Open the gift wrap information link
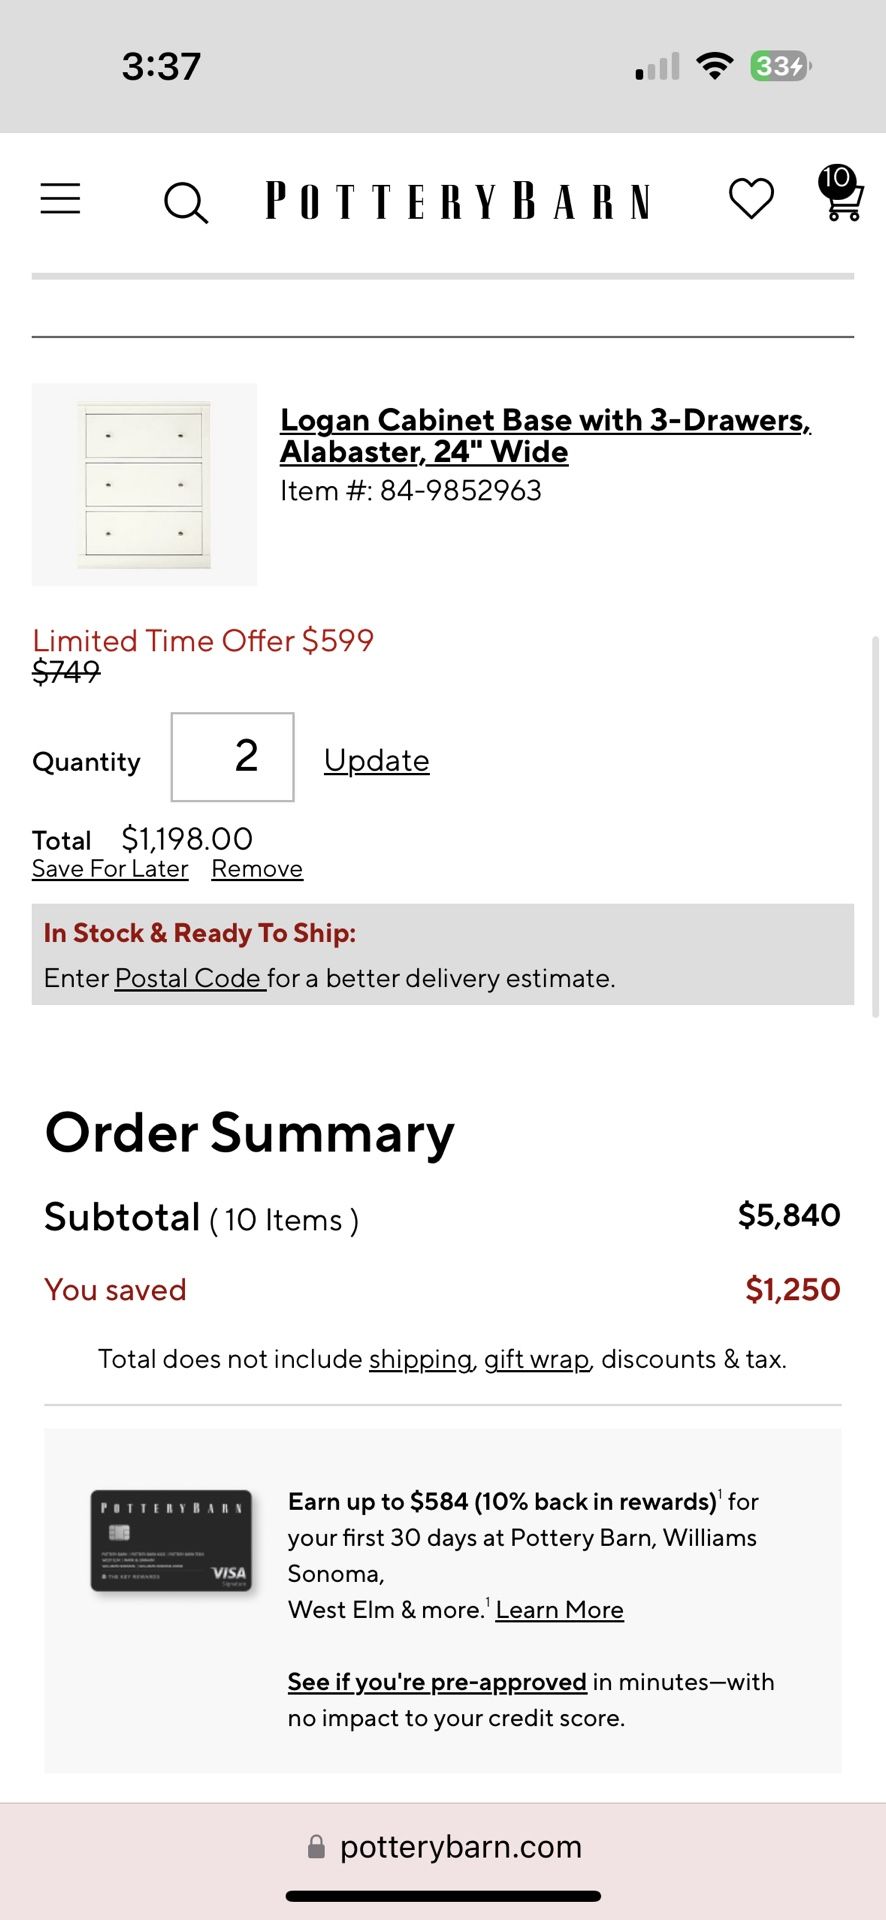Image resolution: width=886 pixels, height=1920 pixels. click(x=535, y=1359)
